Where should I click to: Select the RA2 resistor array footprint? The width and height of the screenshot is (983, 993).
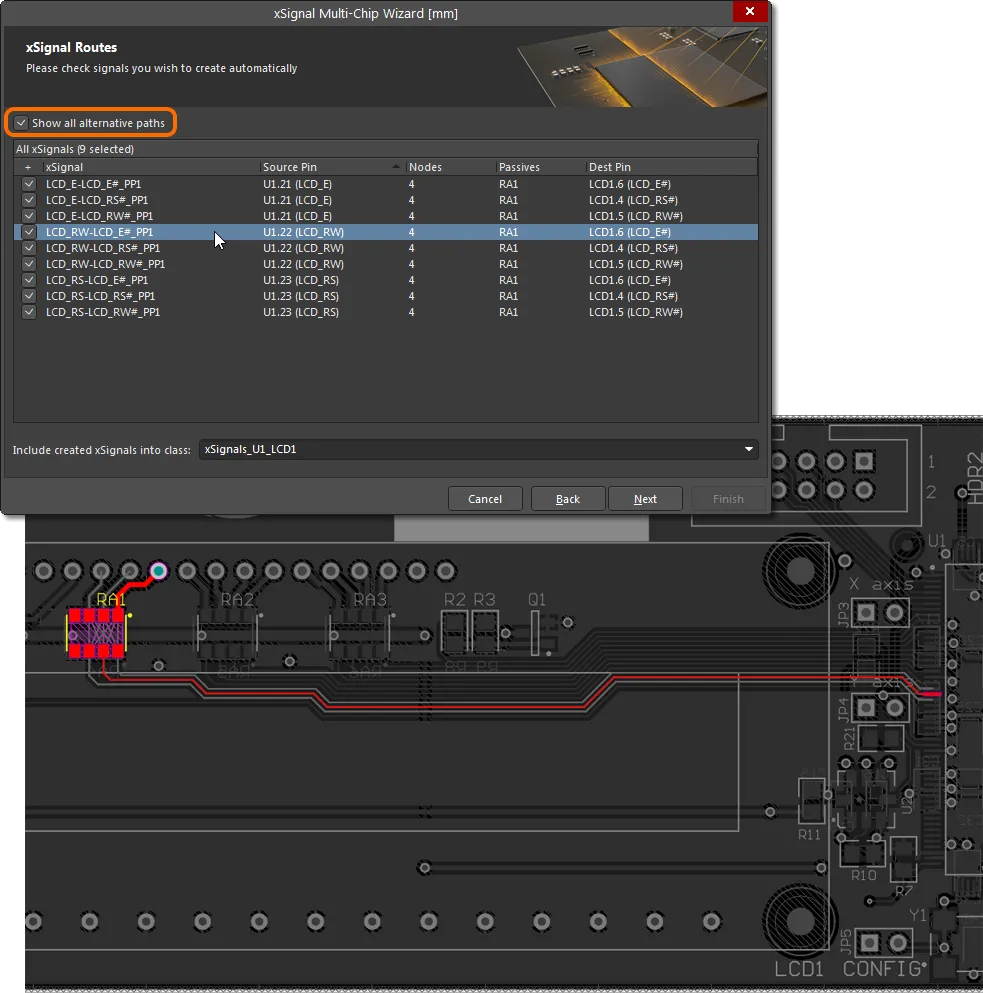point(227,633)
